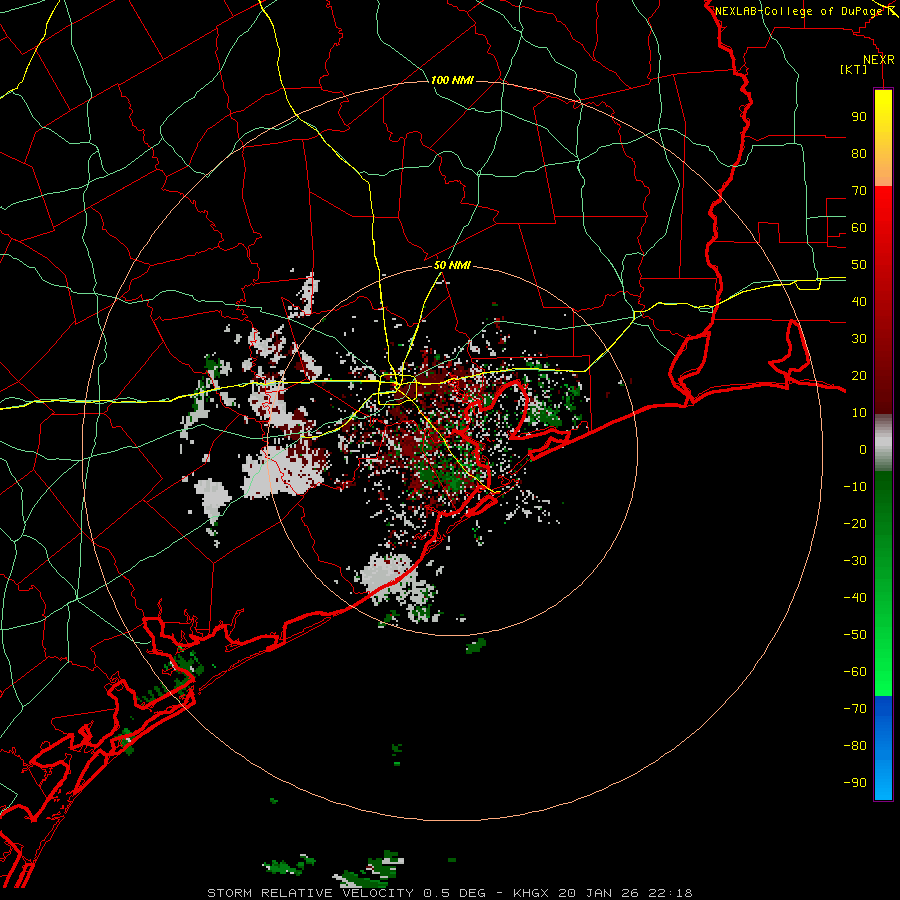
Task: Click the -60 value on velocity scale
Action: tap(855, 672)
